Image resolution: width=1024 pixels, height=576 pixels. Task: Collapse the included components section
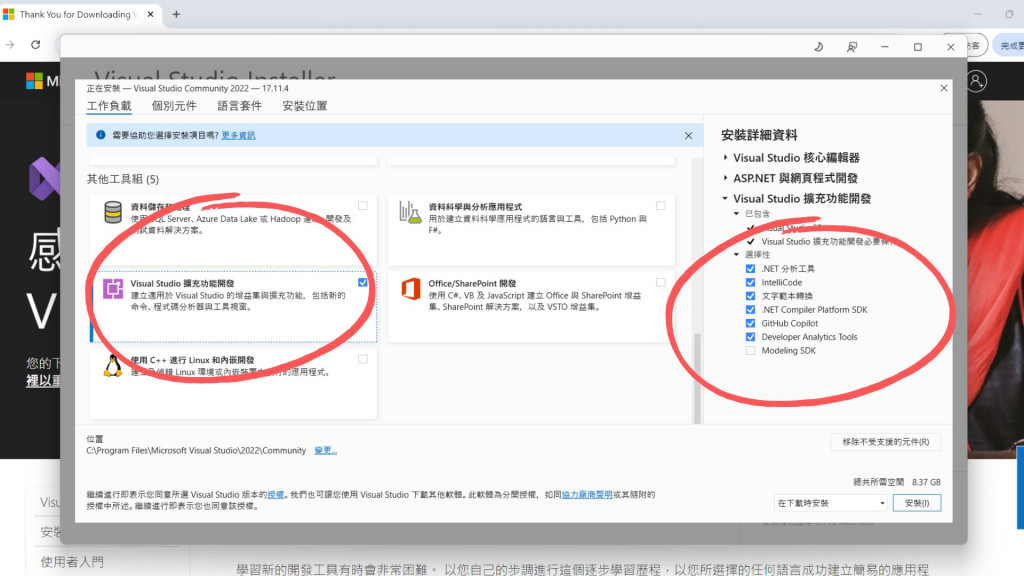coord(737,214)
